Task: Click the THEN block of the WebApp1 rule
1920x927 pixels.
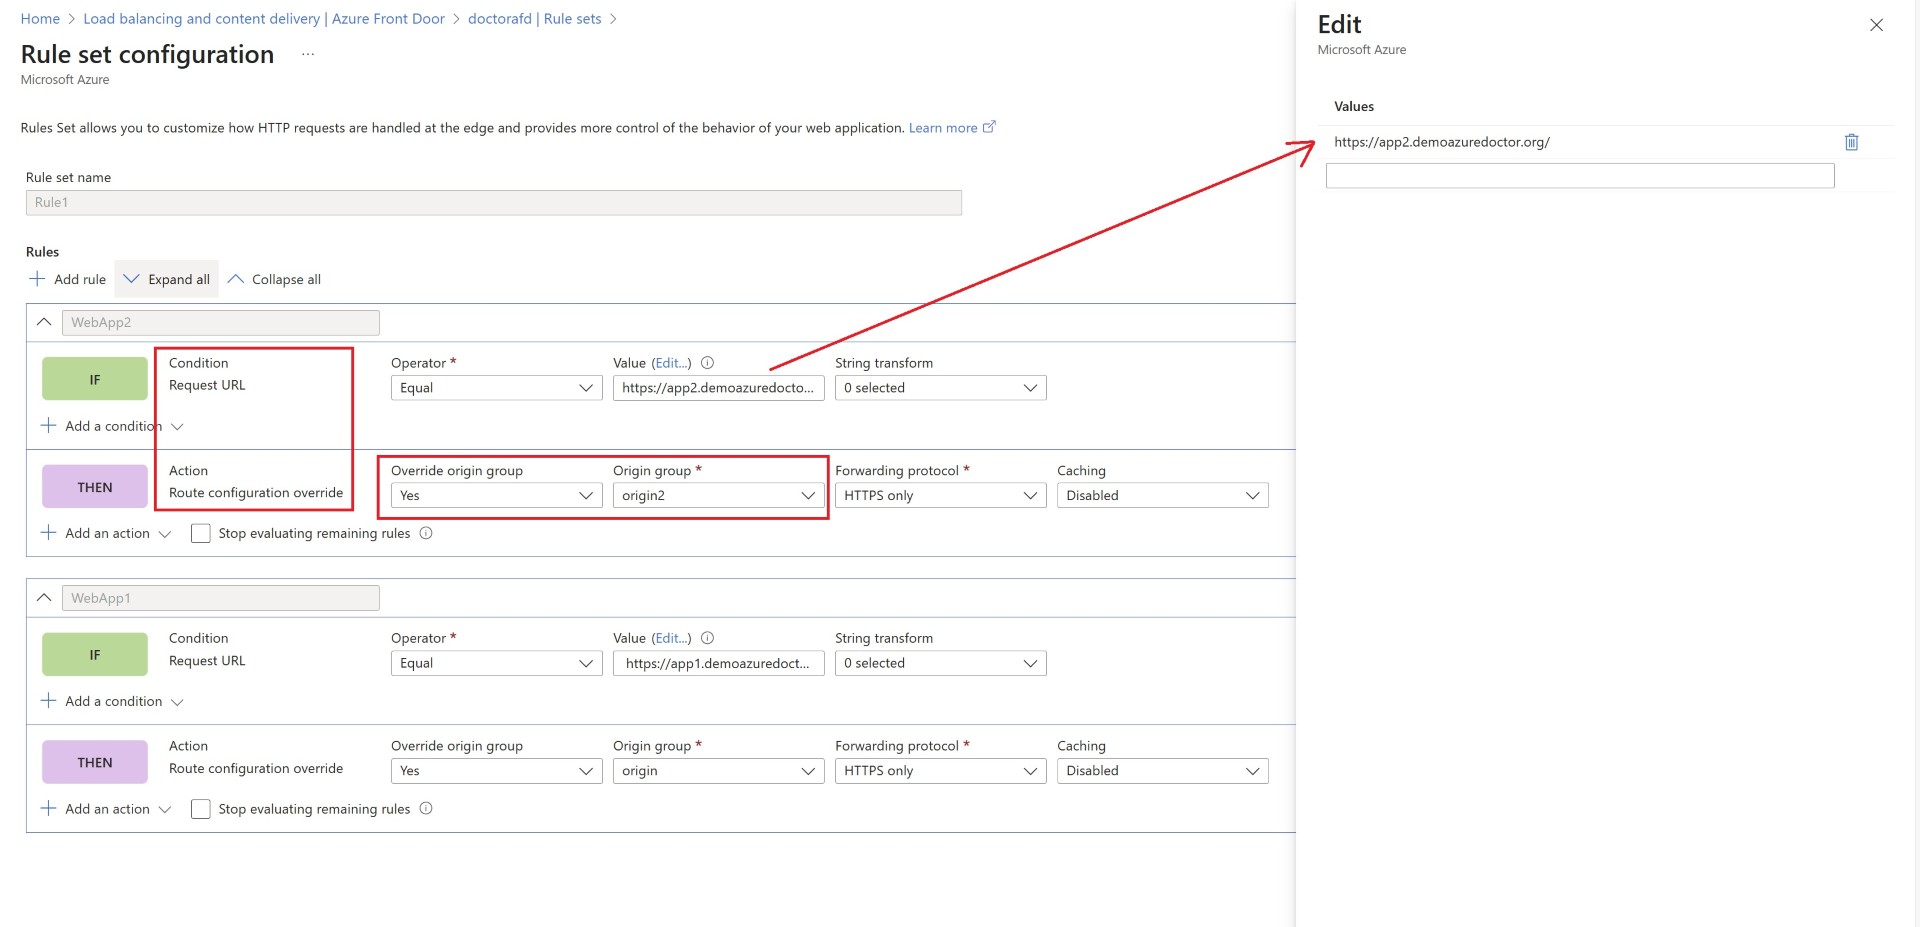Action: coord(95,762)
